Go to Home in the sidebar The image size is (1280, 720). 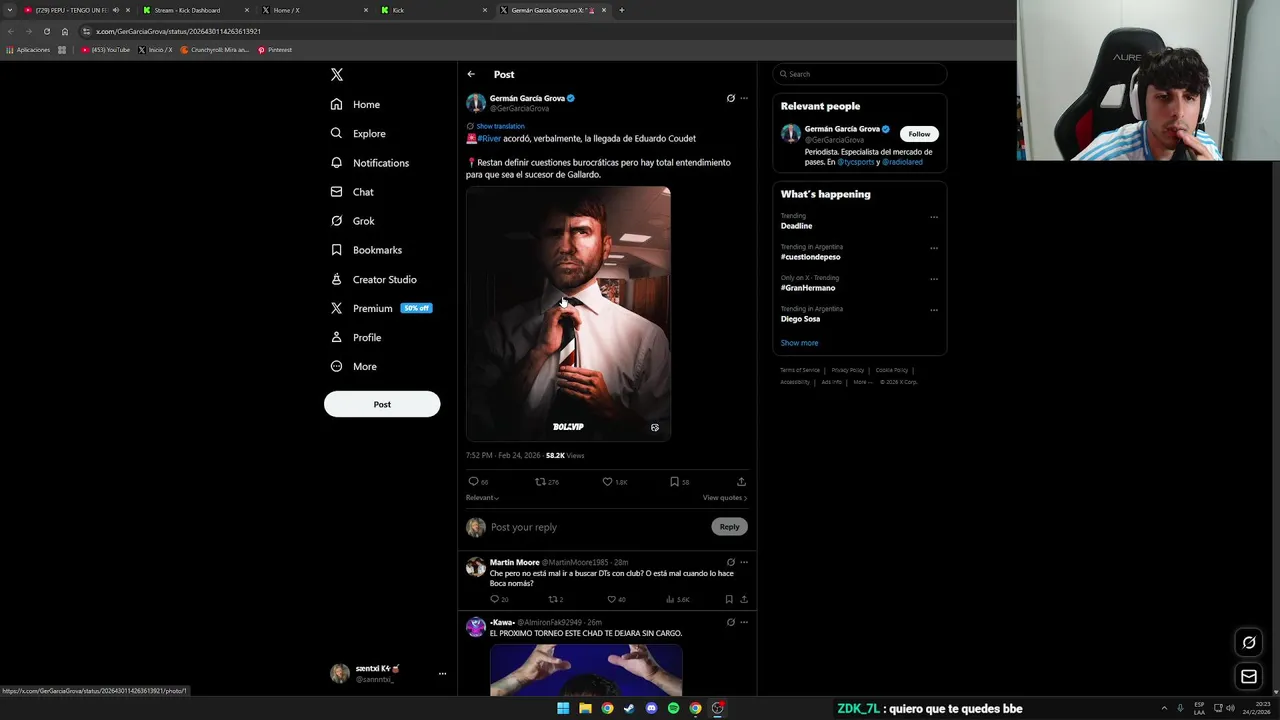[x=356, y=104]
